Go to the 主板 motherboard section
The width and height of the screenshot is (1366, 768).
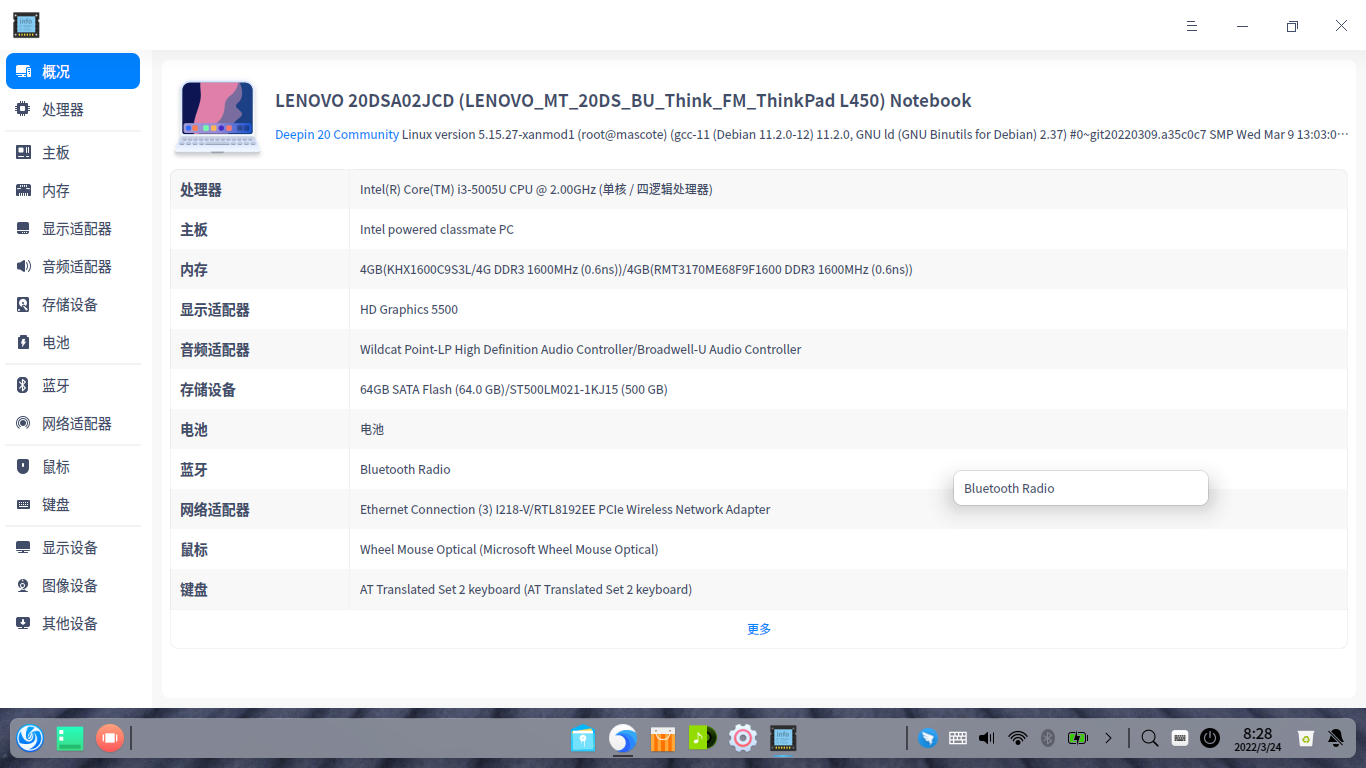click(73, 152)
